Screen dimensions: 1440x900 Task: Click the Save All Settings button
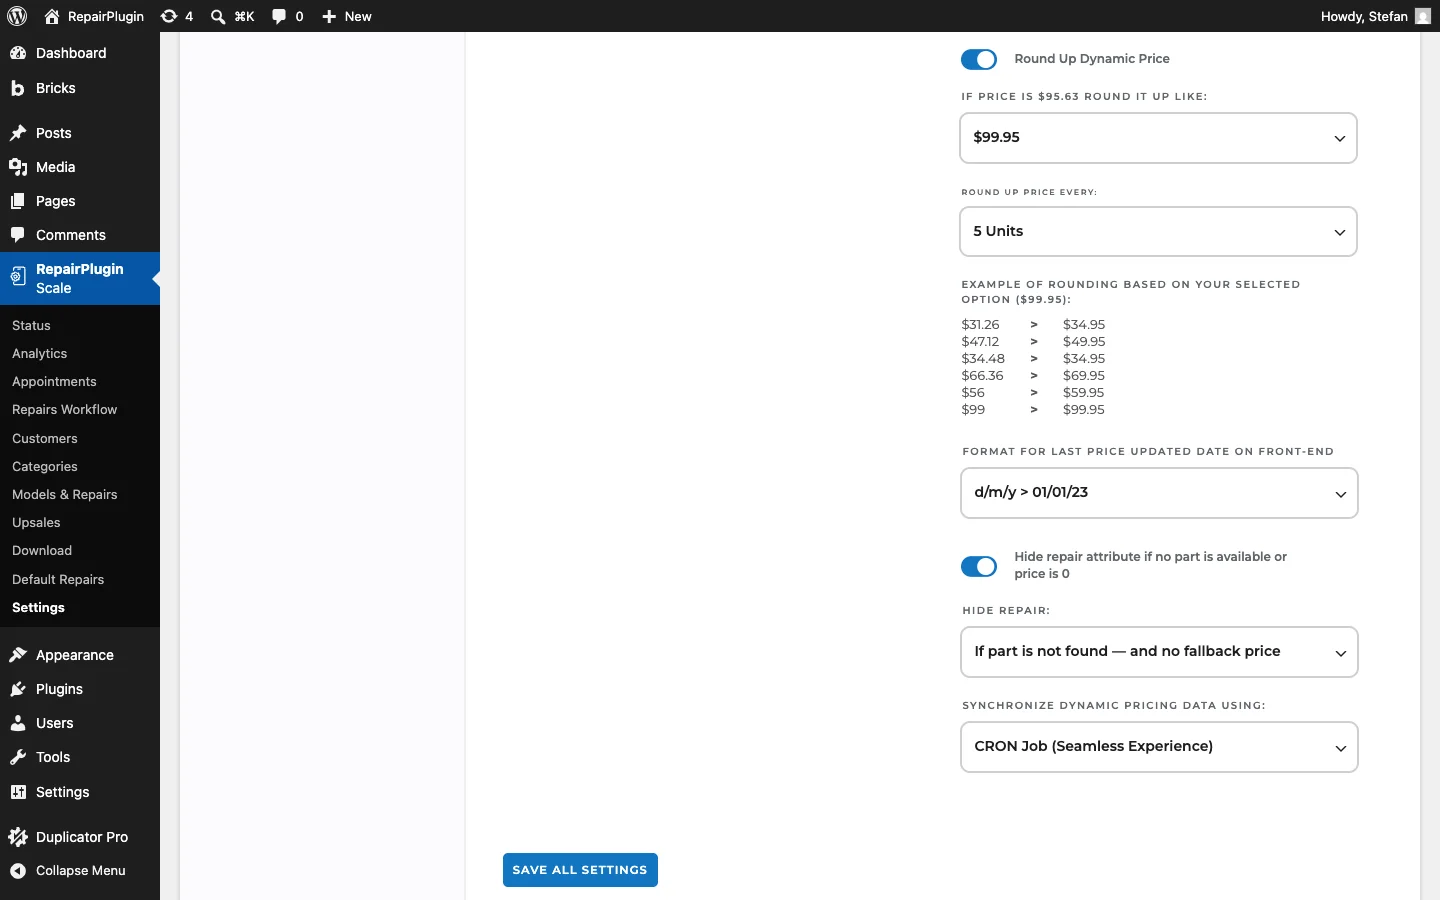[x=580, y=870]
